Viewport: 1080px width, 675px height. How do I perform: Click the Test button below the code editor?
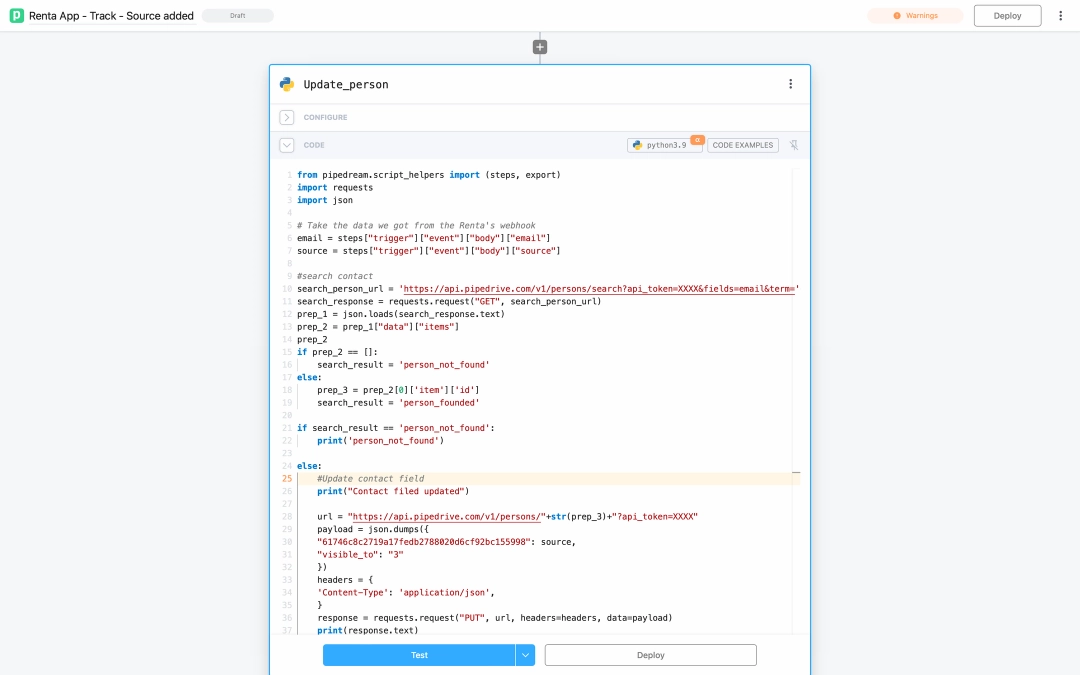click(x=418, y=655)
